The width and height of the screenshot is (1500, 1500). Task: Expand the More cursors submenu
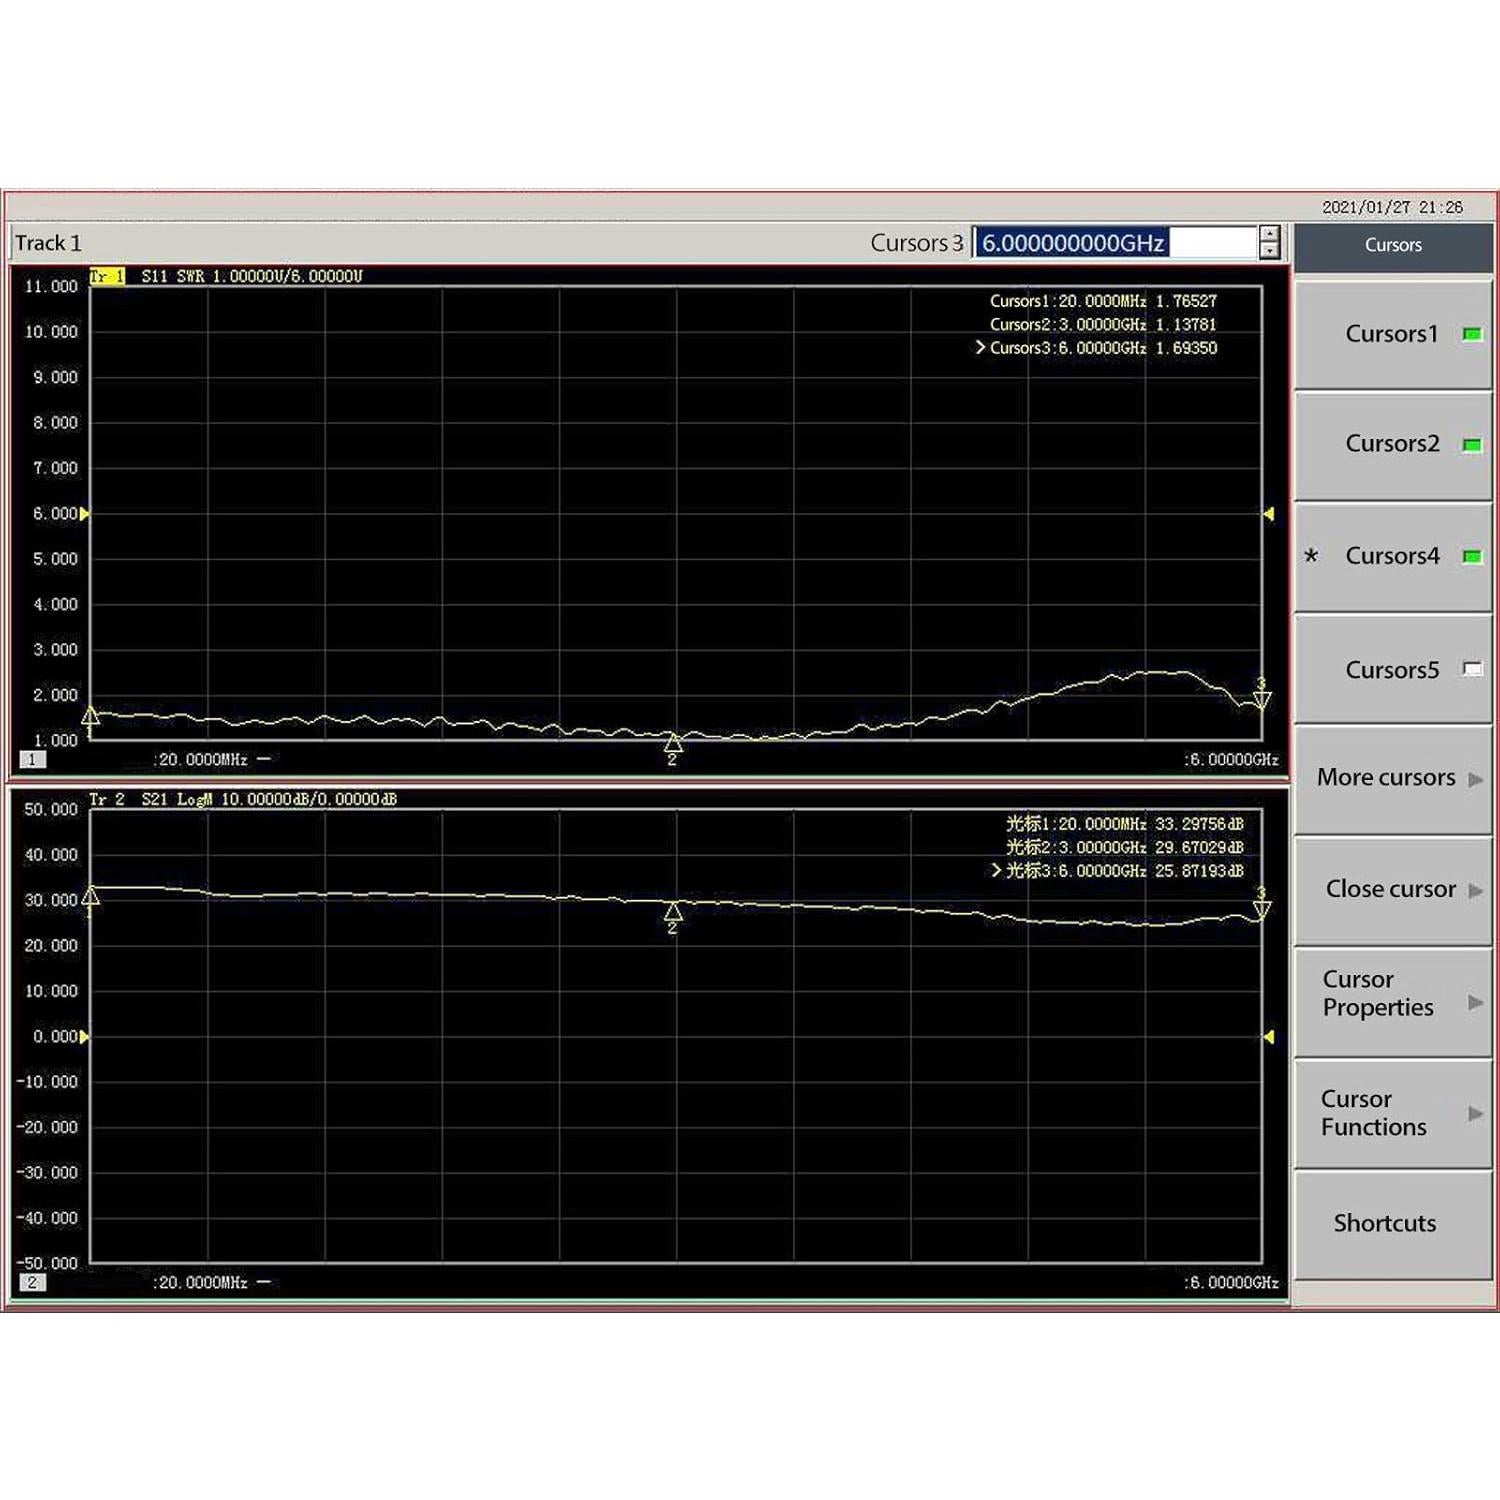pos(1392,777)
